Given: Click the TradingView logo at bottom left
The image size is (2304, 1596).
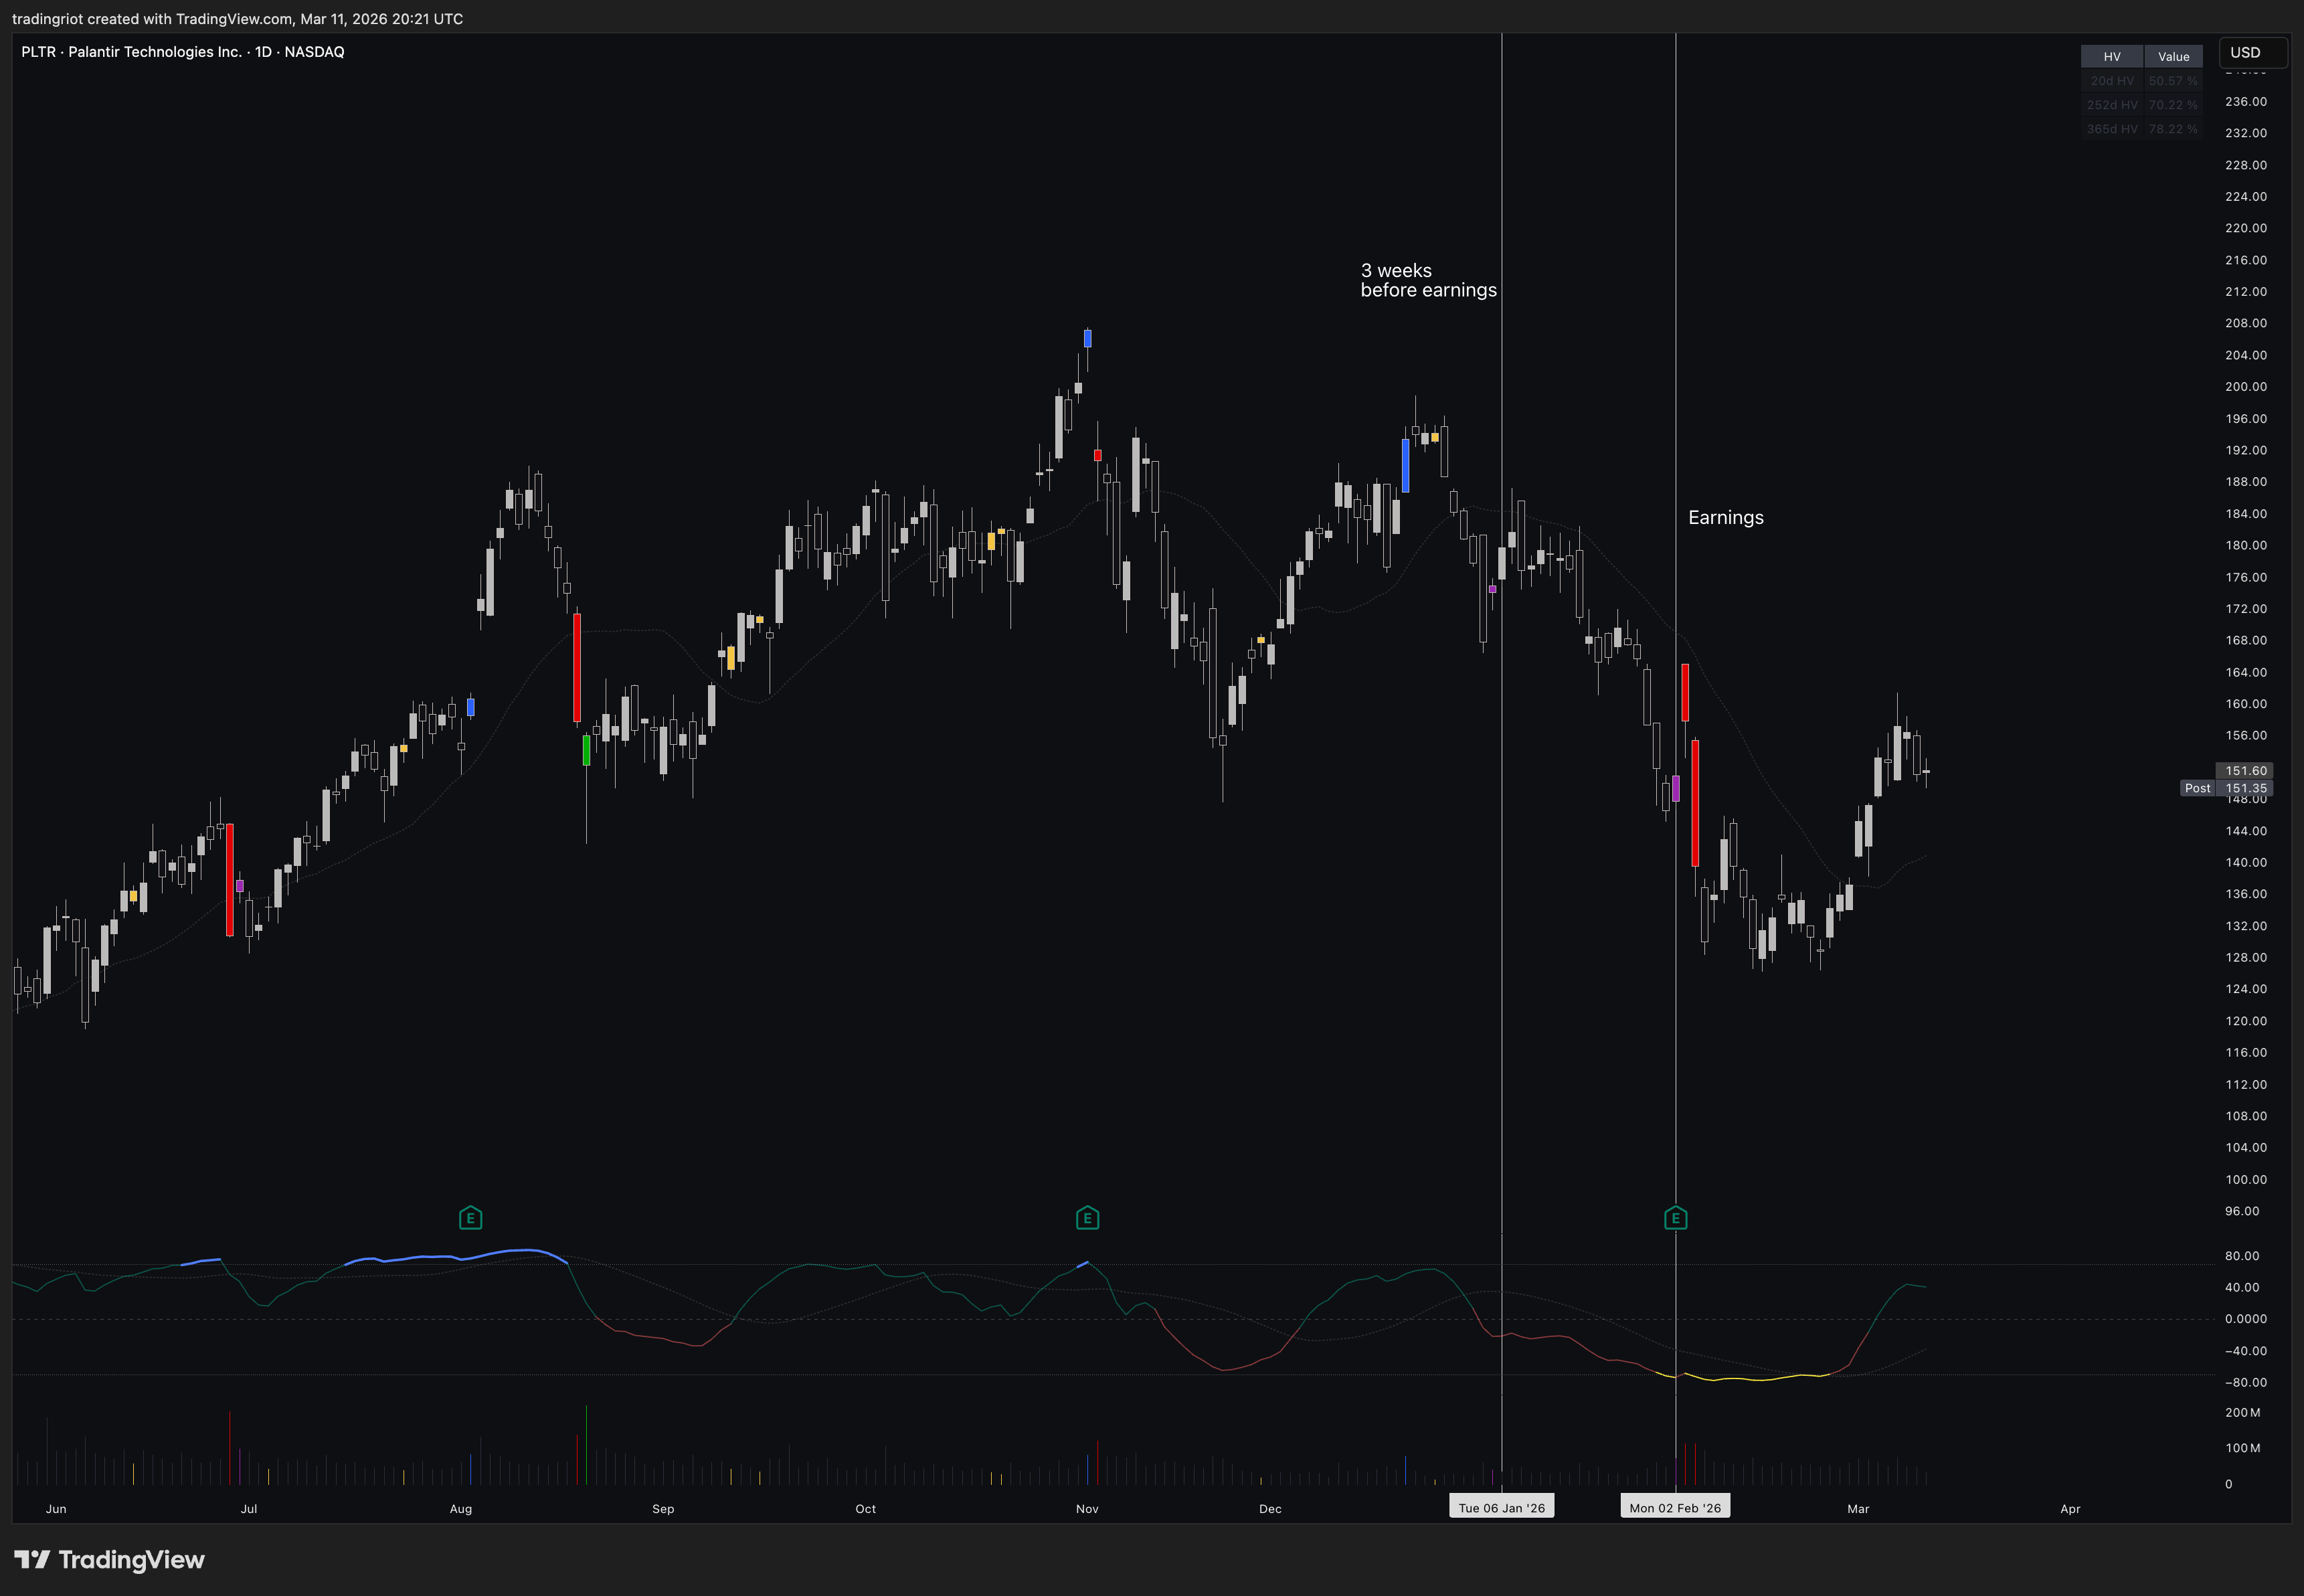Looking at the screenshot, I should pos(109,1559).
